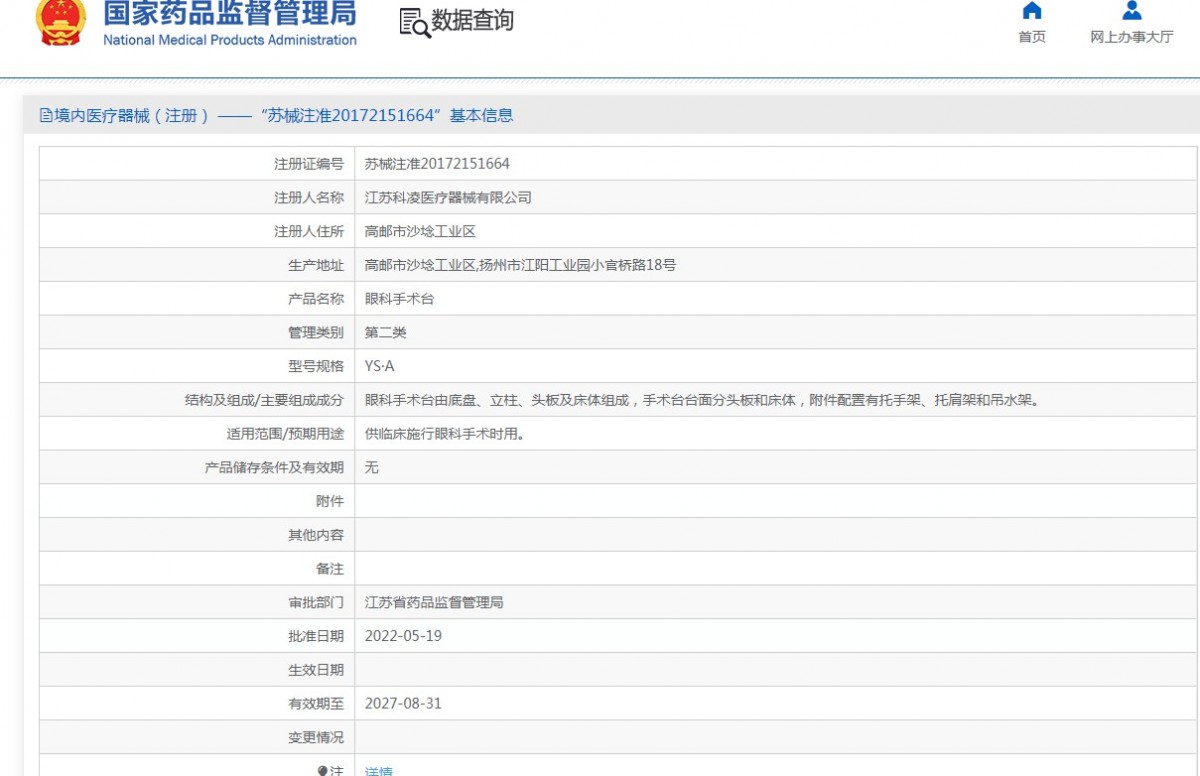This screenshot has height=776, width=1200.
Task: Click the 其他内容 row label
Action: coord(316,535)
